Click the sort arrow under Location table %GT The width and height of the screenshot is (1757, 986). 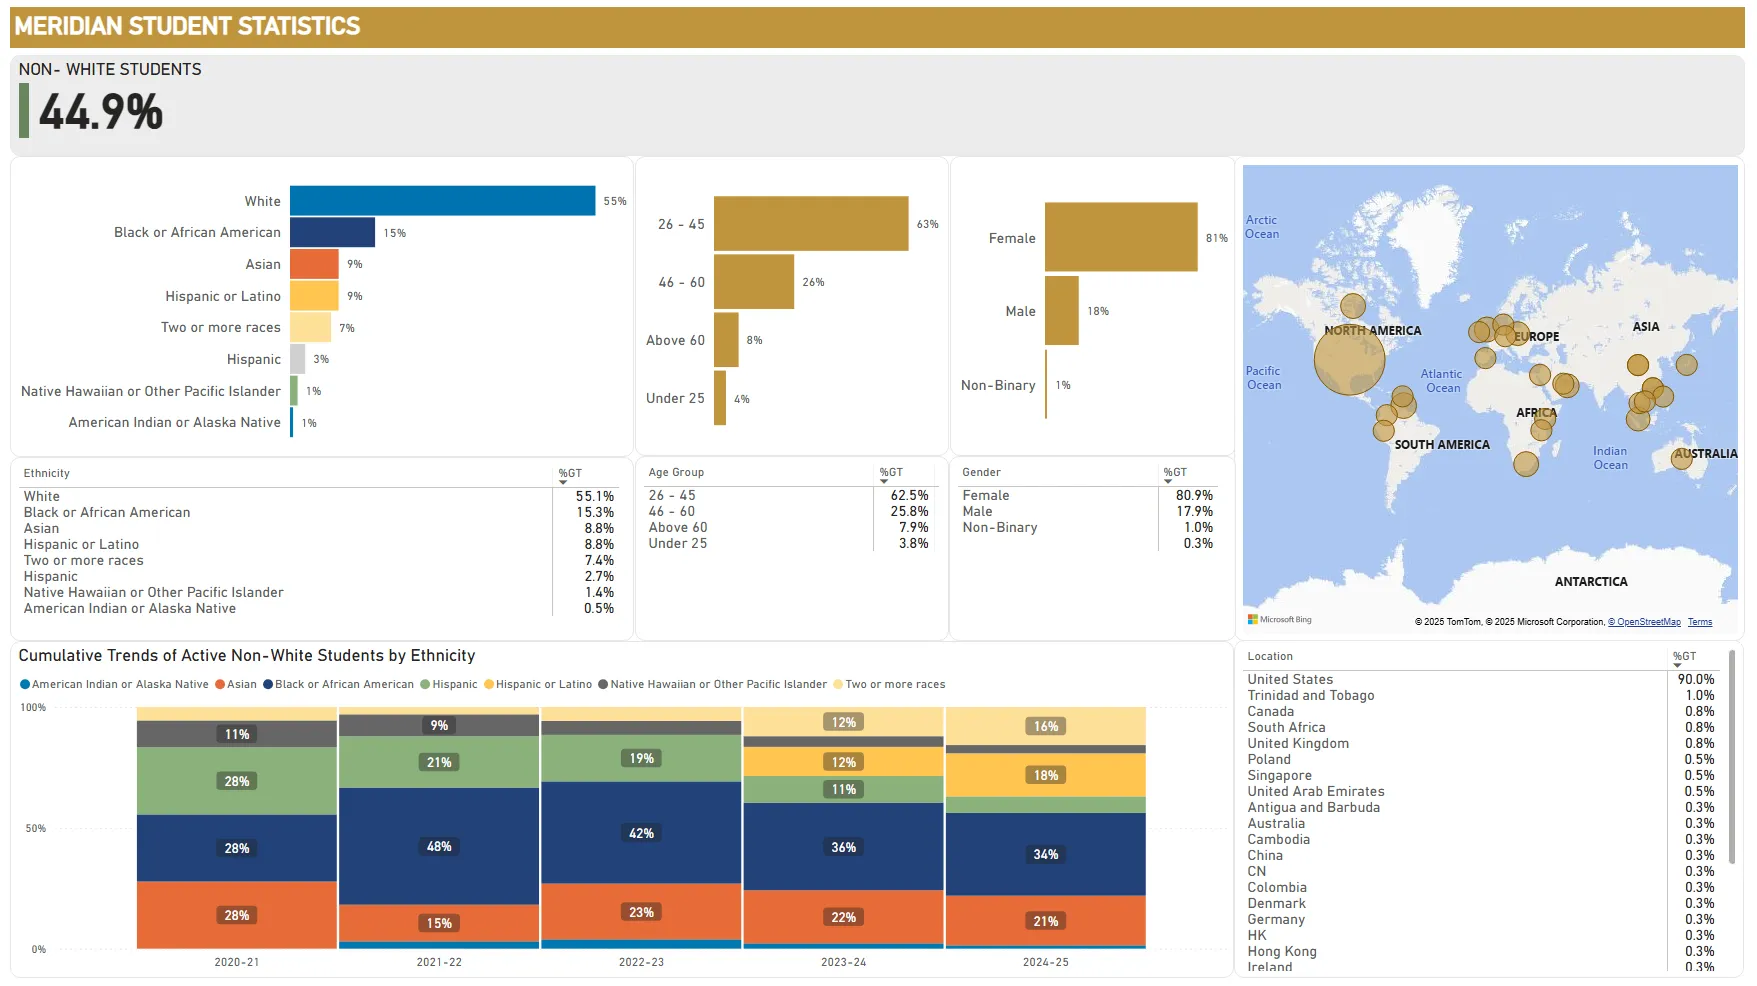(1678, 666)
